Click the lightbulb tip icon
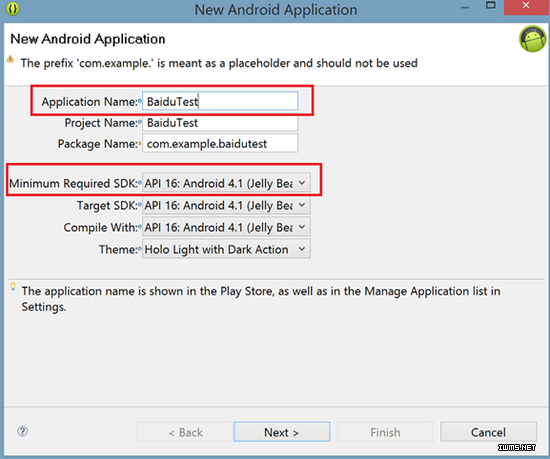This screenshot has height=459, width=550. [13, 286]
